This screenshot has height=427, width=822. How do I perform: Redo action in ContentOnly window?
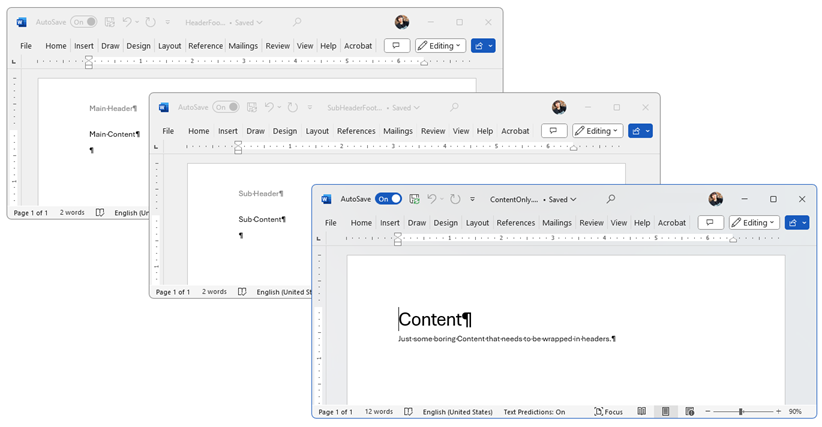tap(455, 199)
